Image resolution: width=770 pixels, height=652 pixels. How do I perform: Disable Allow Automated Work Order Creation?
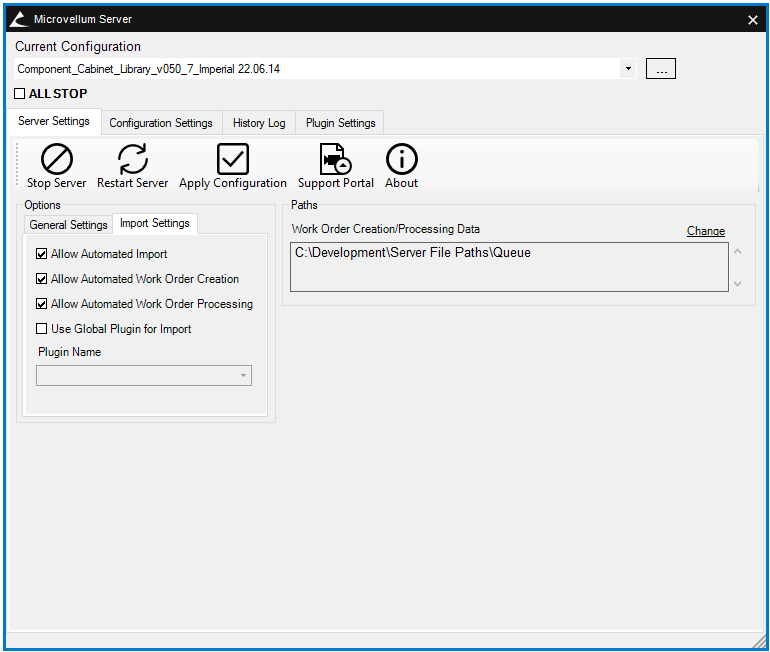42,279
